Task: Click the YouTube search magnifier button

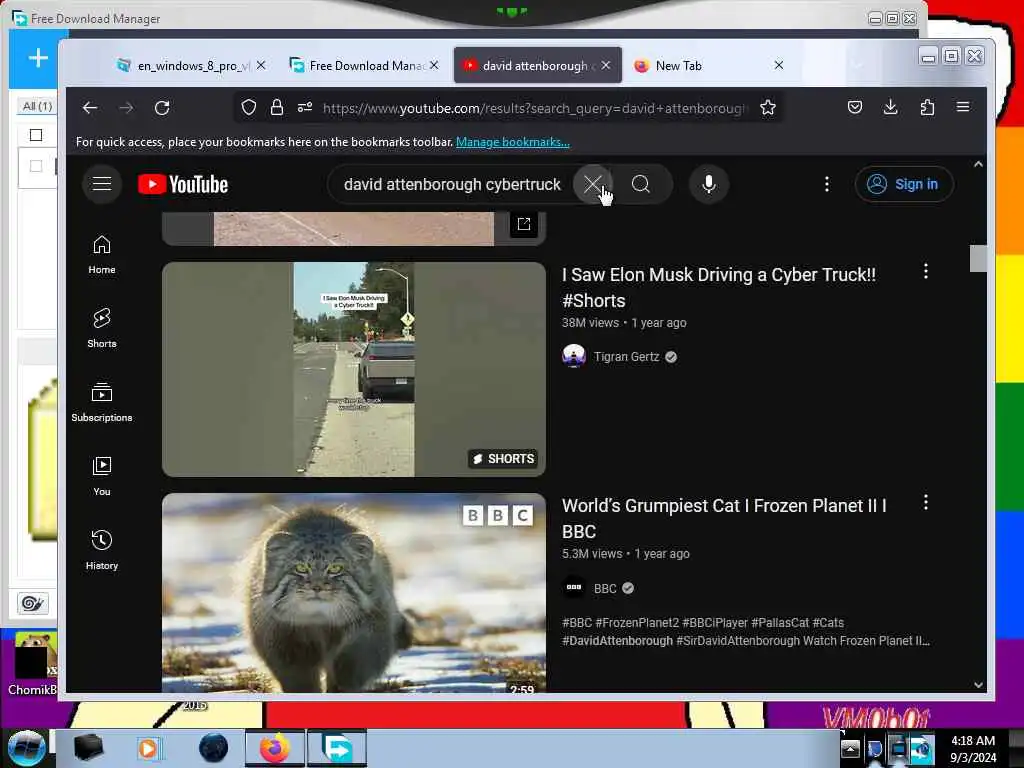Action: pyautogui.click(x=641, y=184)
